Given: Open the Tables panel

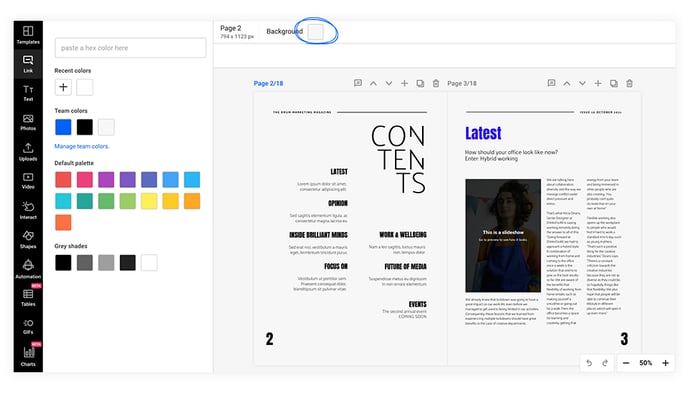Looking at the screenshot, I should pos(28,298).
